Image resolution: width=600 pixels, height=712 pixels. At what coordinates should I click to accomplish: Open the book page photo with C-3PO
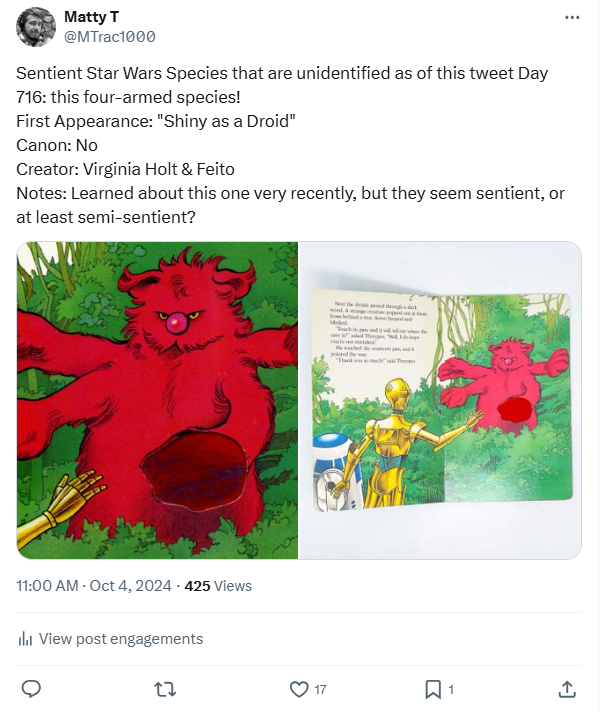(441, 400)
